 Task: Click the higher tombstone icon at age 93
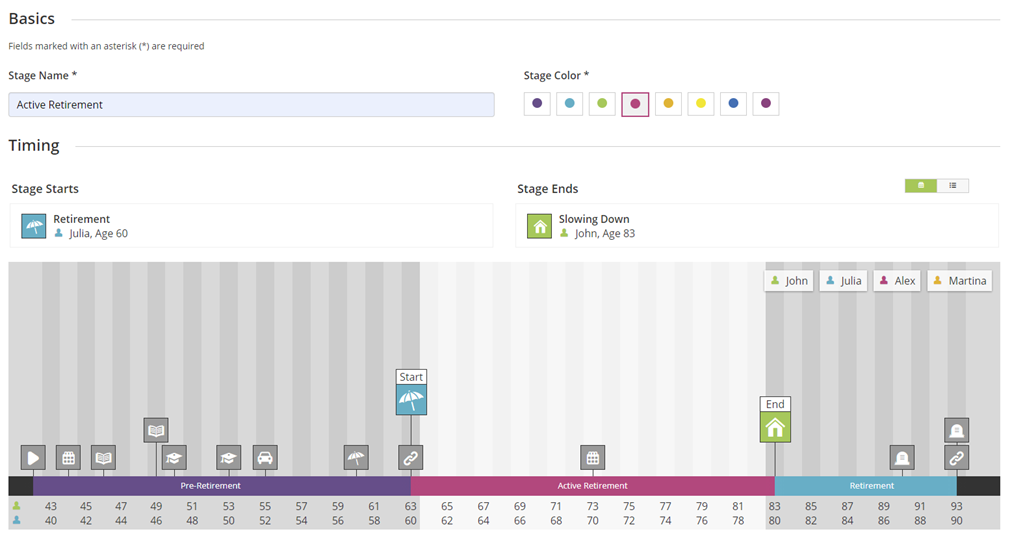(956, 430)
